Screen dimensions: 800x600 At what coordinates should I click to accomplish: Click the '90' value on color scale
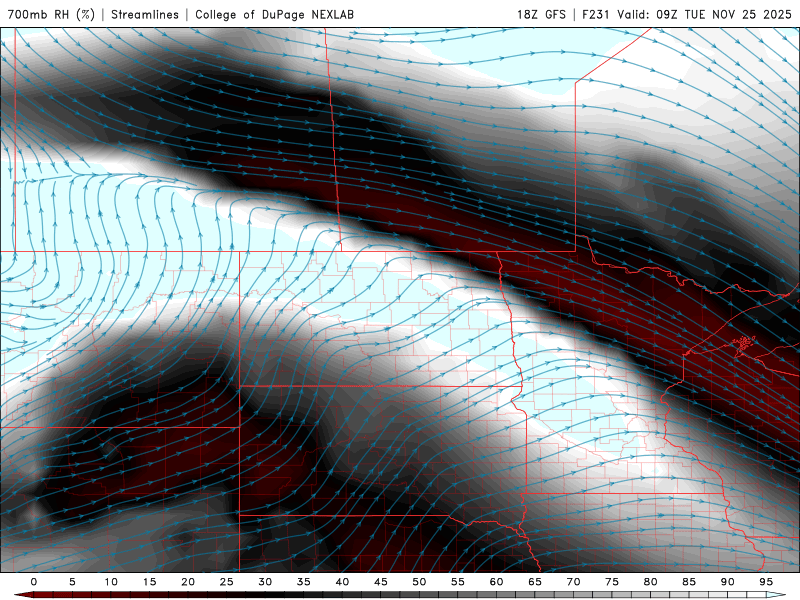point(727,582)
